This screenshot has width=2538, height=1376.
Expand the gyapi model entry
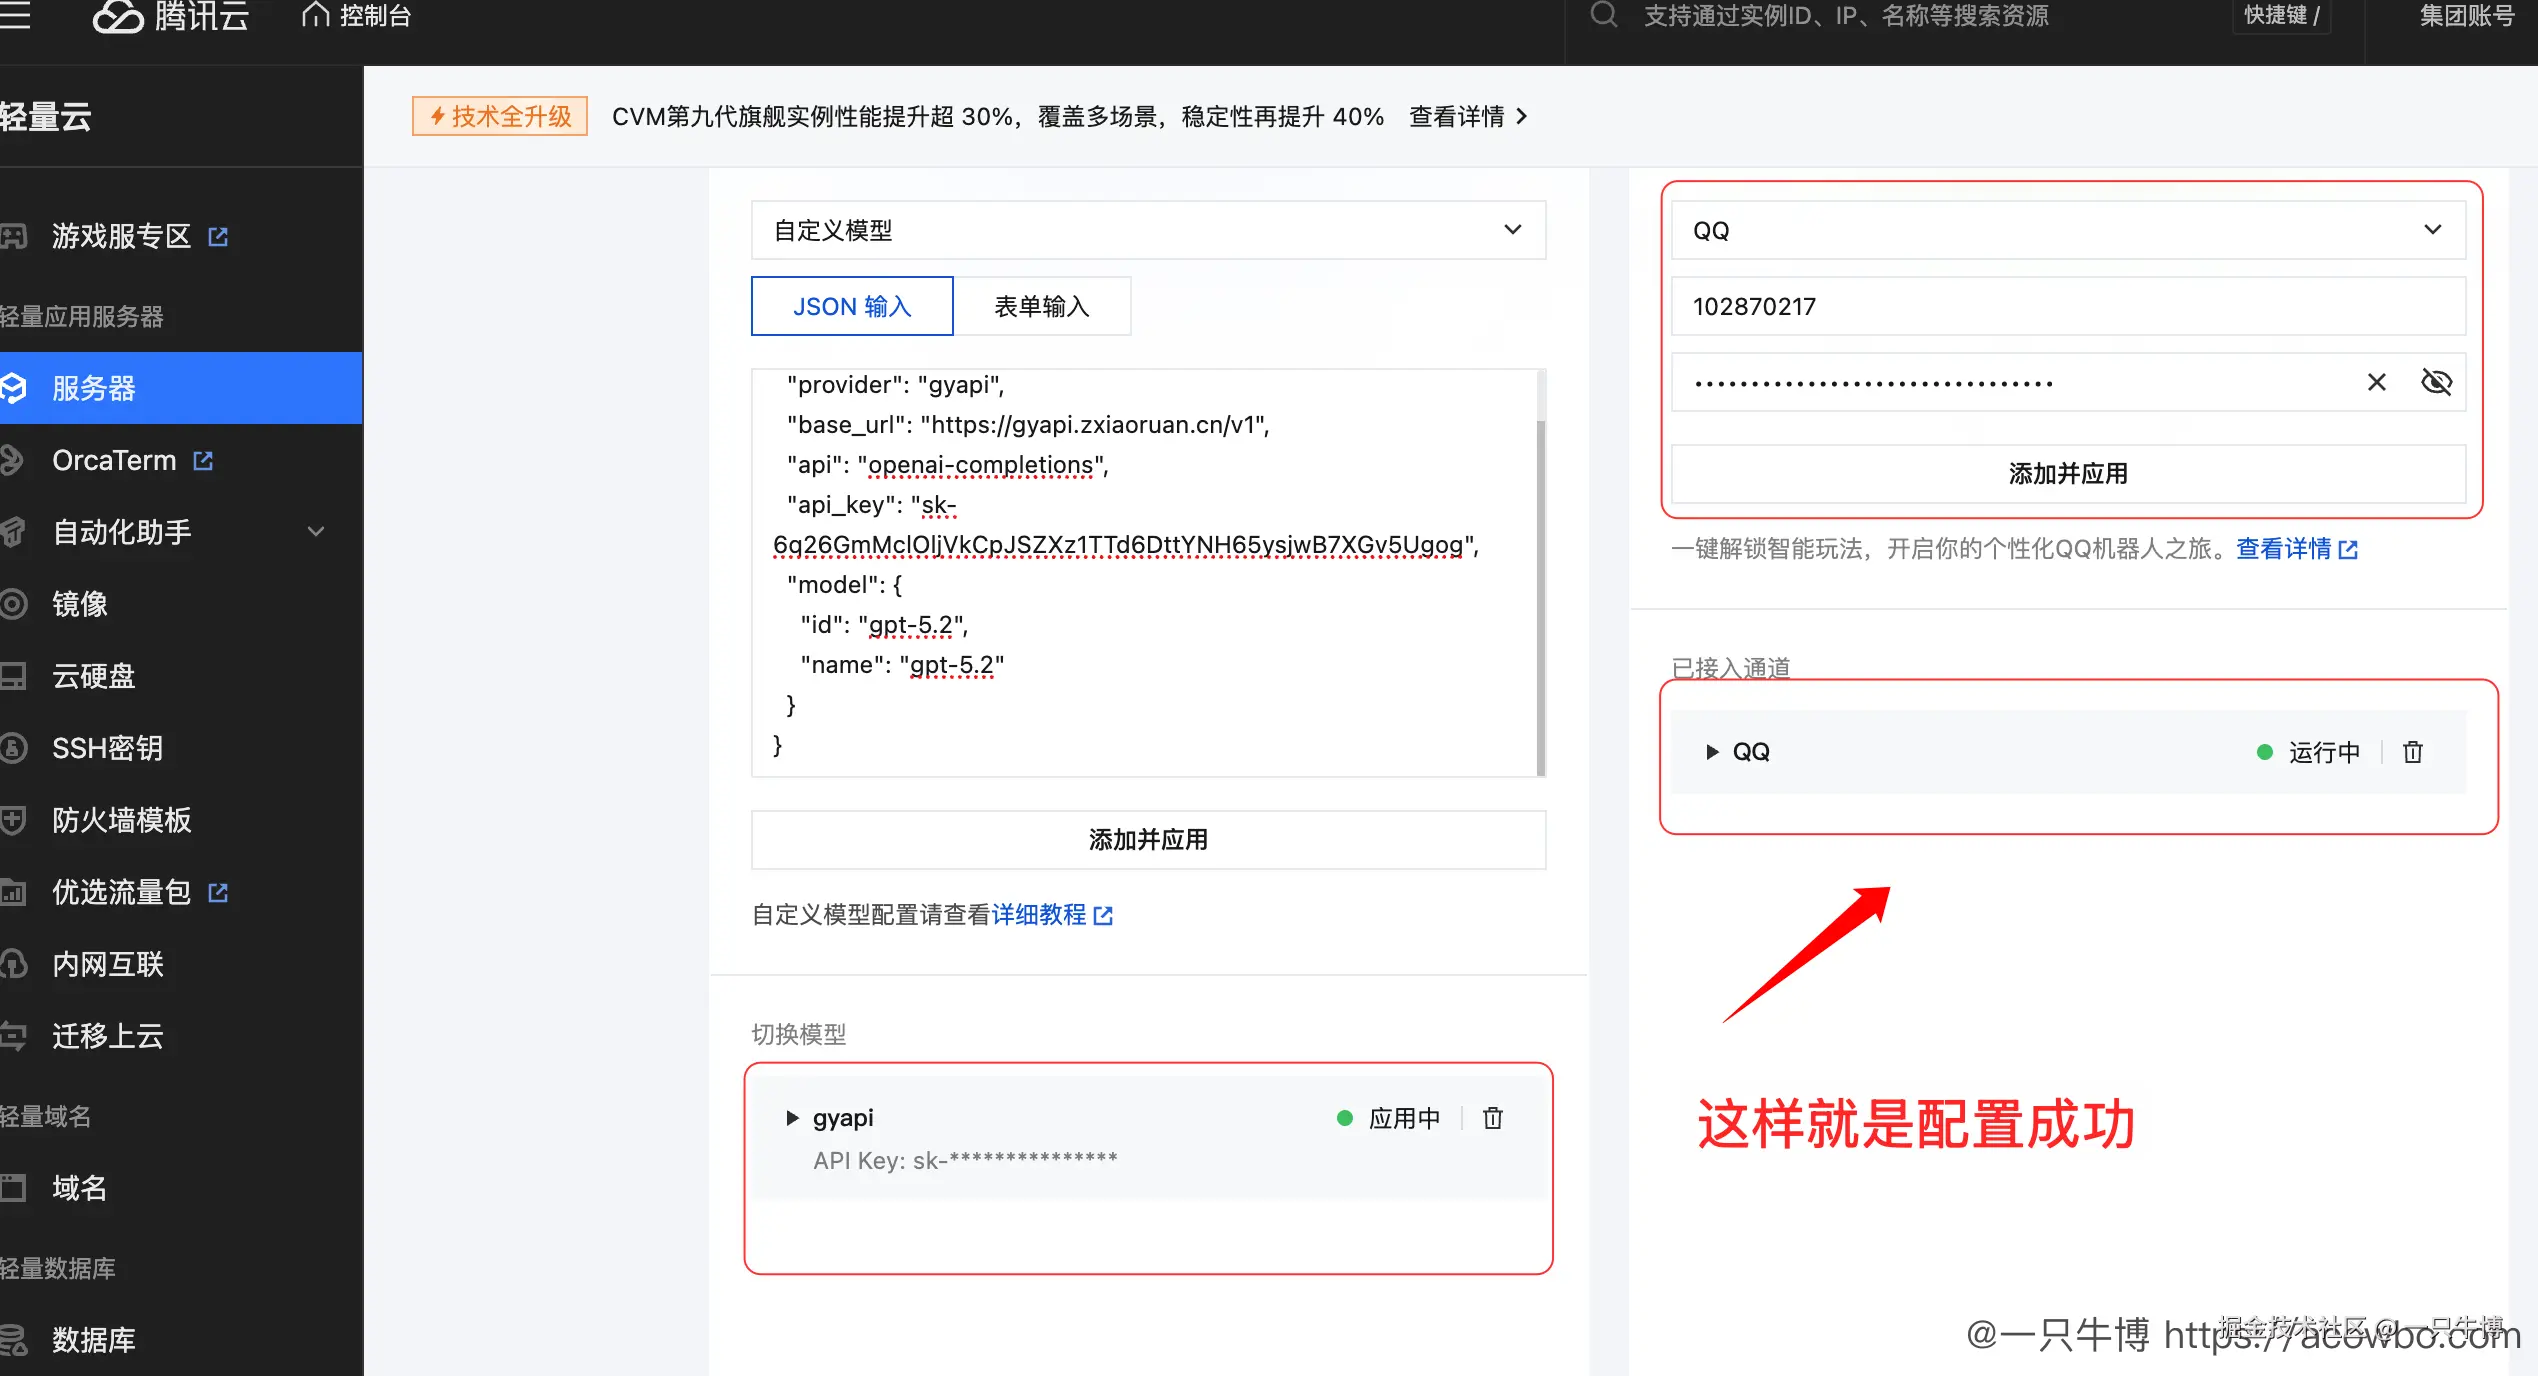tap(792, 1118)
